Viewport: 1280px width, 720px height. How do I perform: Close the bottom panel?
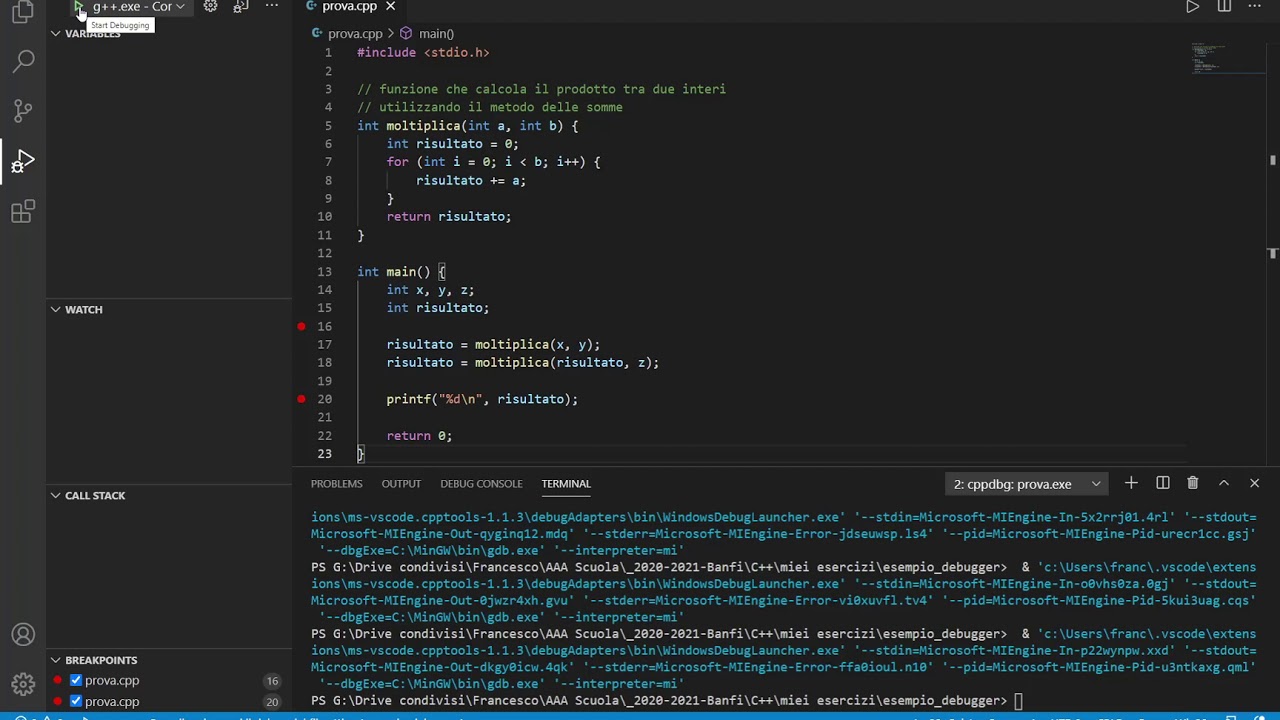click(x=1254, y=483)
